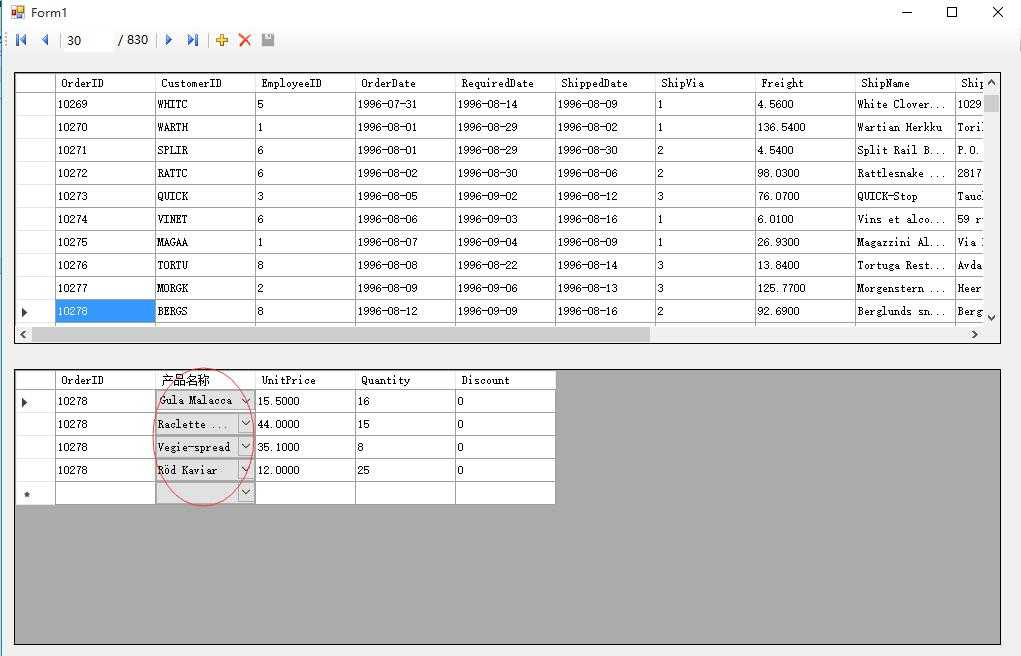Minimize the Form1 window

coord(907,12)
